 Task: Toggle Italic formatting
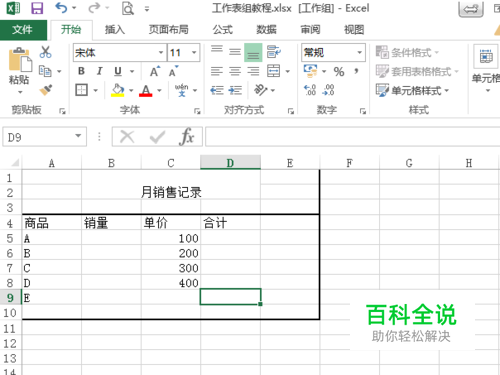click(x=99, y=71)
